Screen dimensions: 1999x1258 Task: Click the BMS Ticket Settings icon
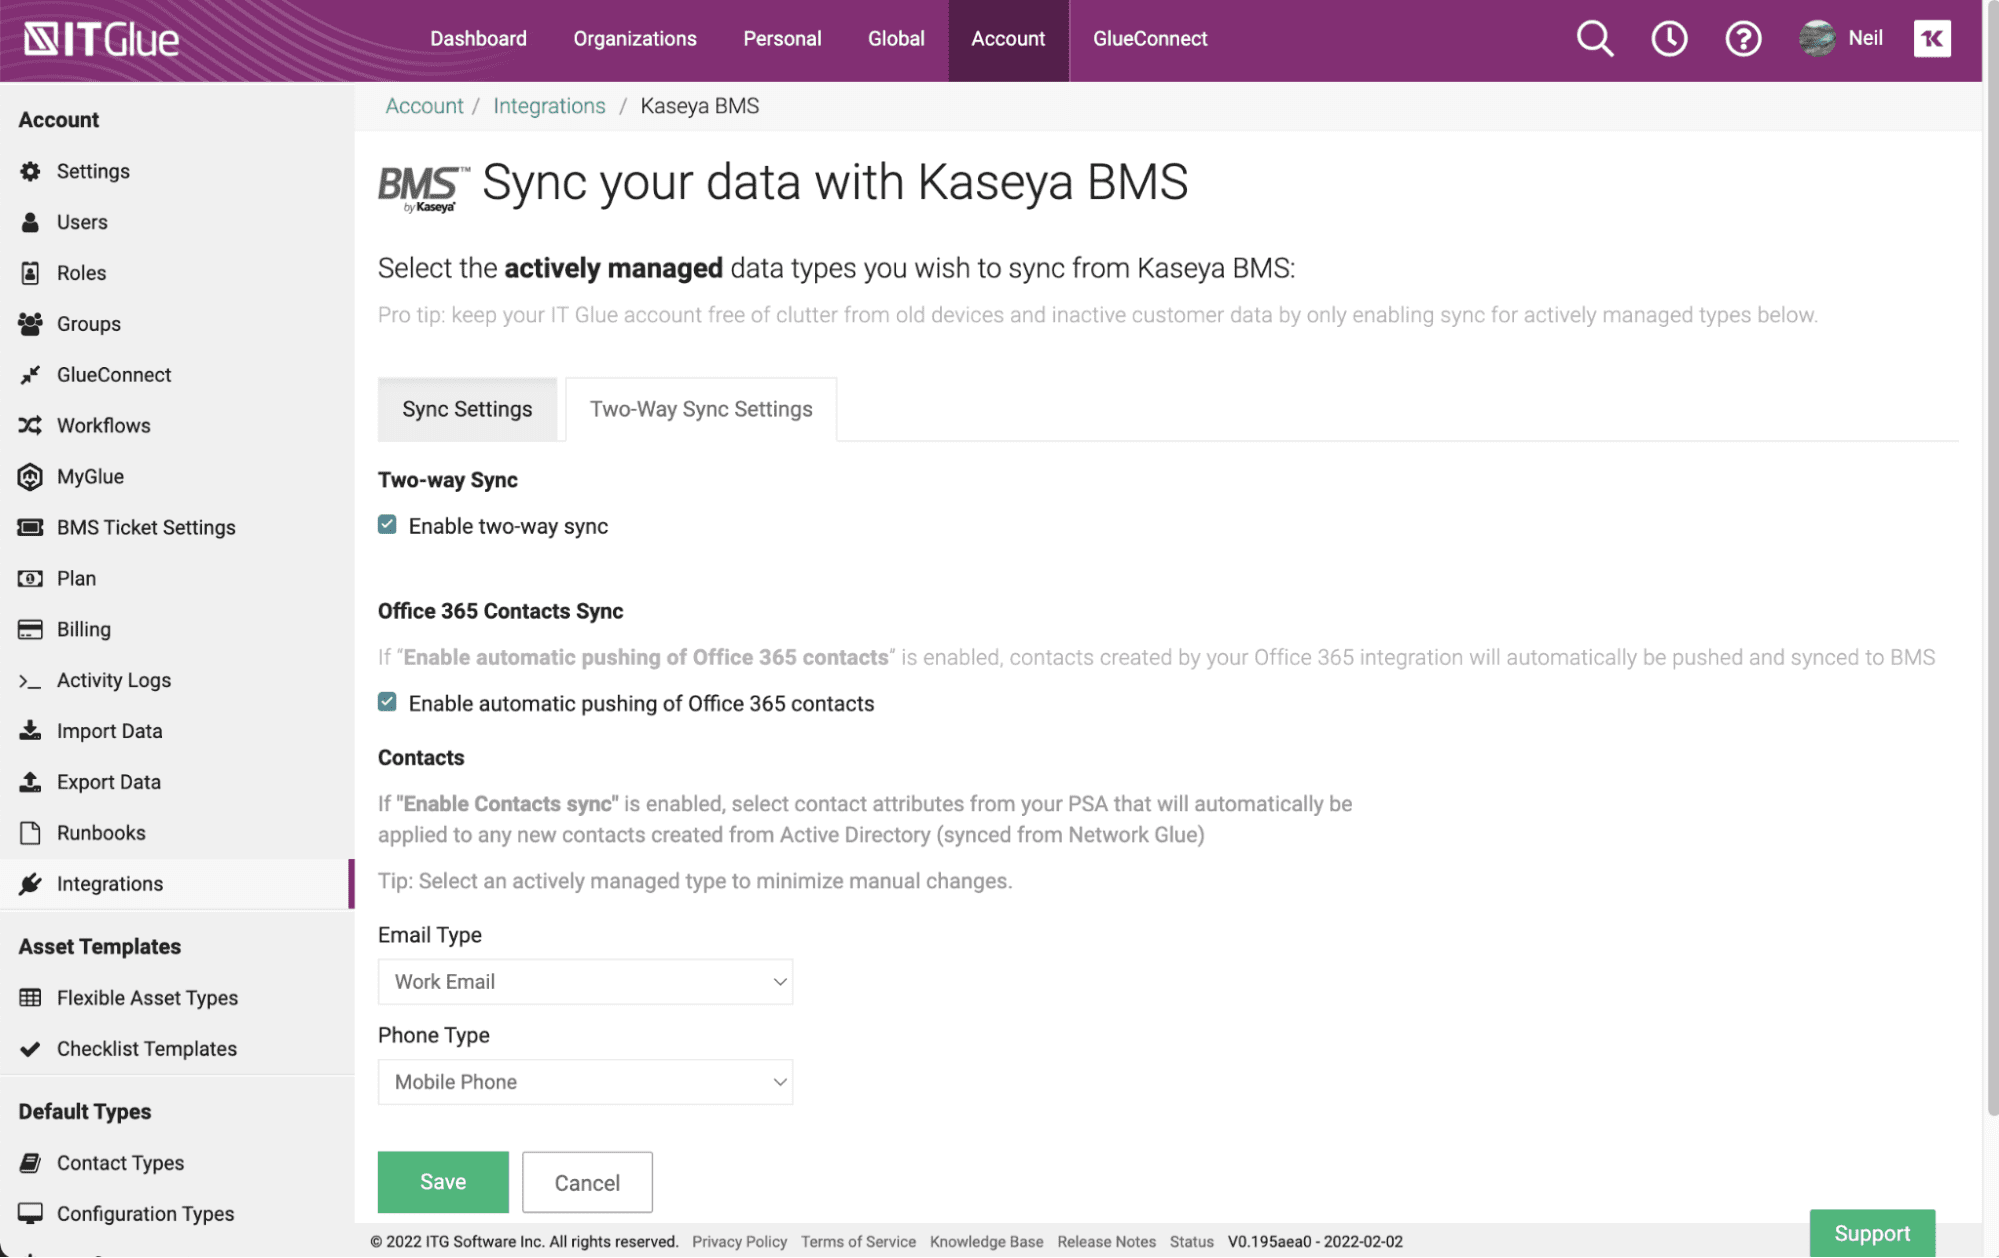30,527
